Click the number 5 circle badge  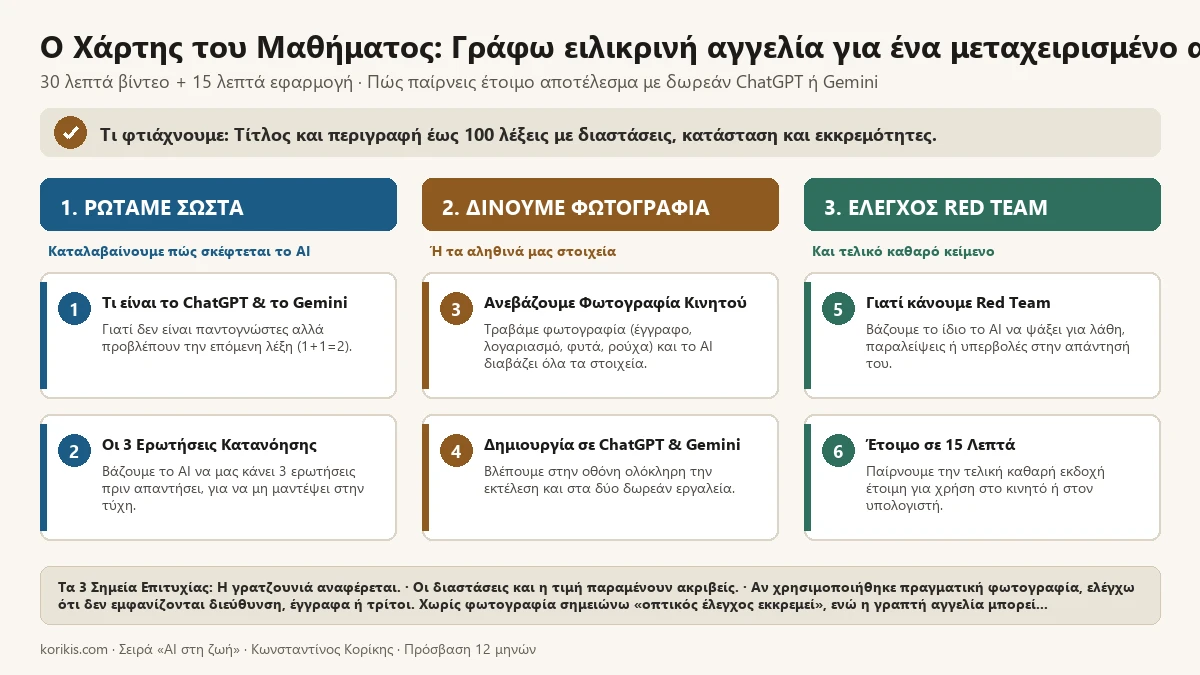click(838, 310)
